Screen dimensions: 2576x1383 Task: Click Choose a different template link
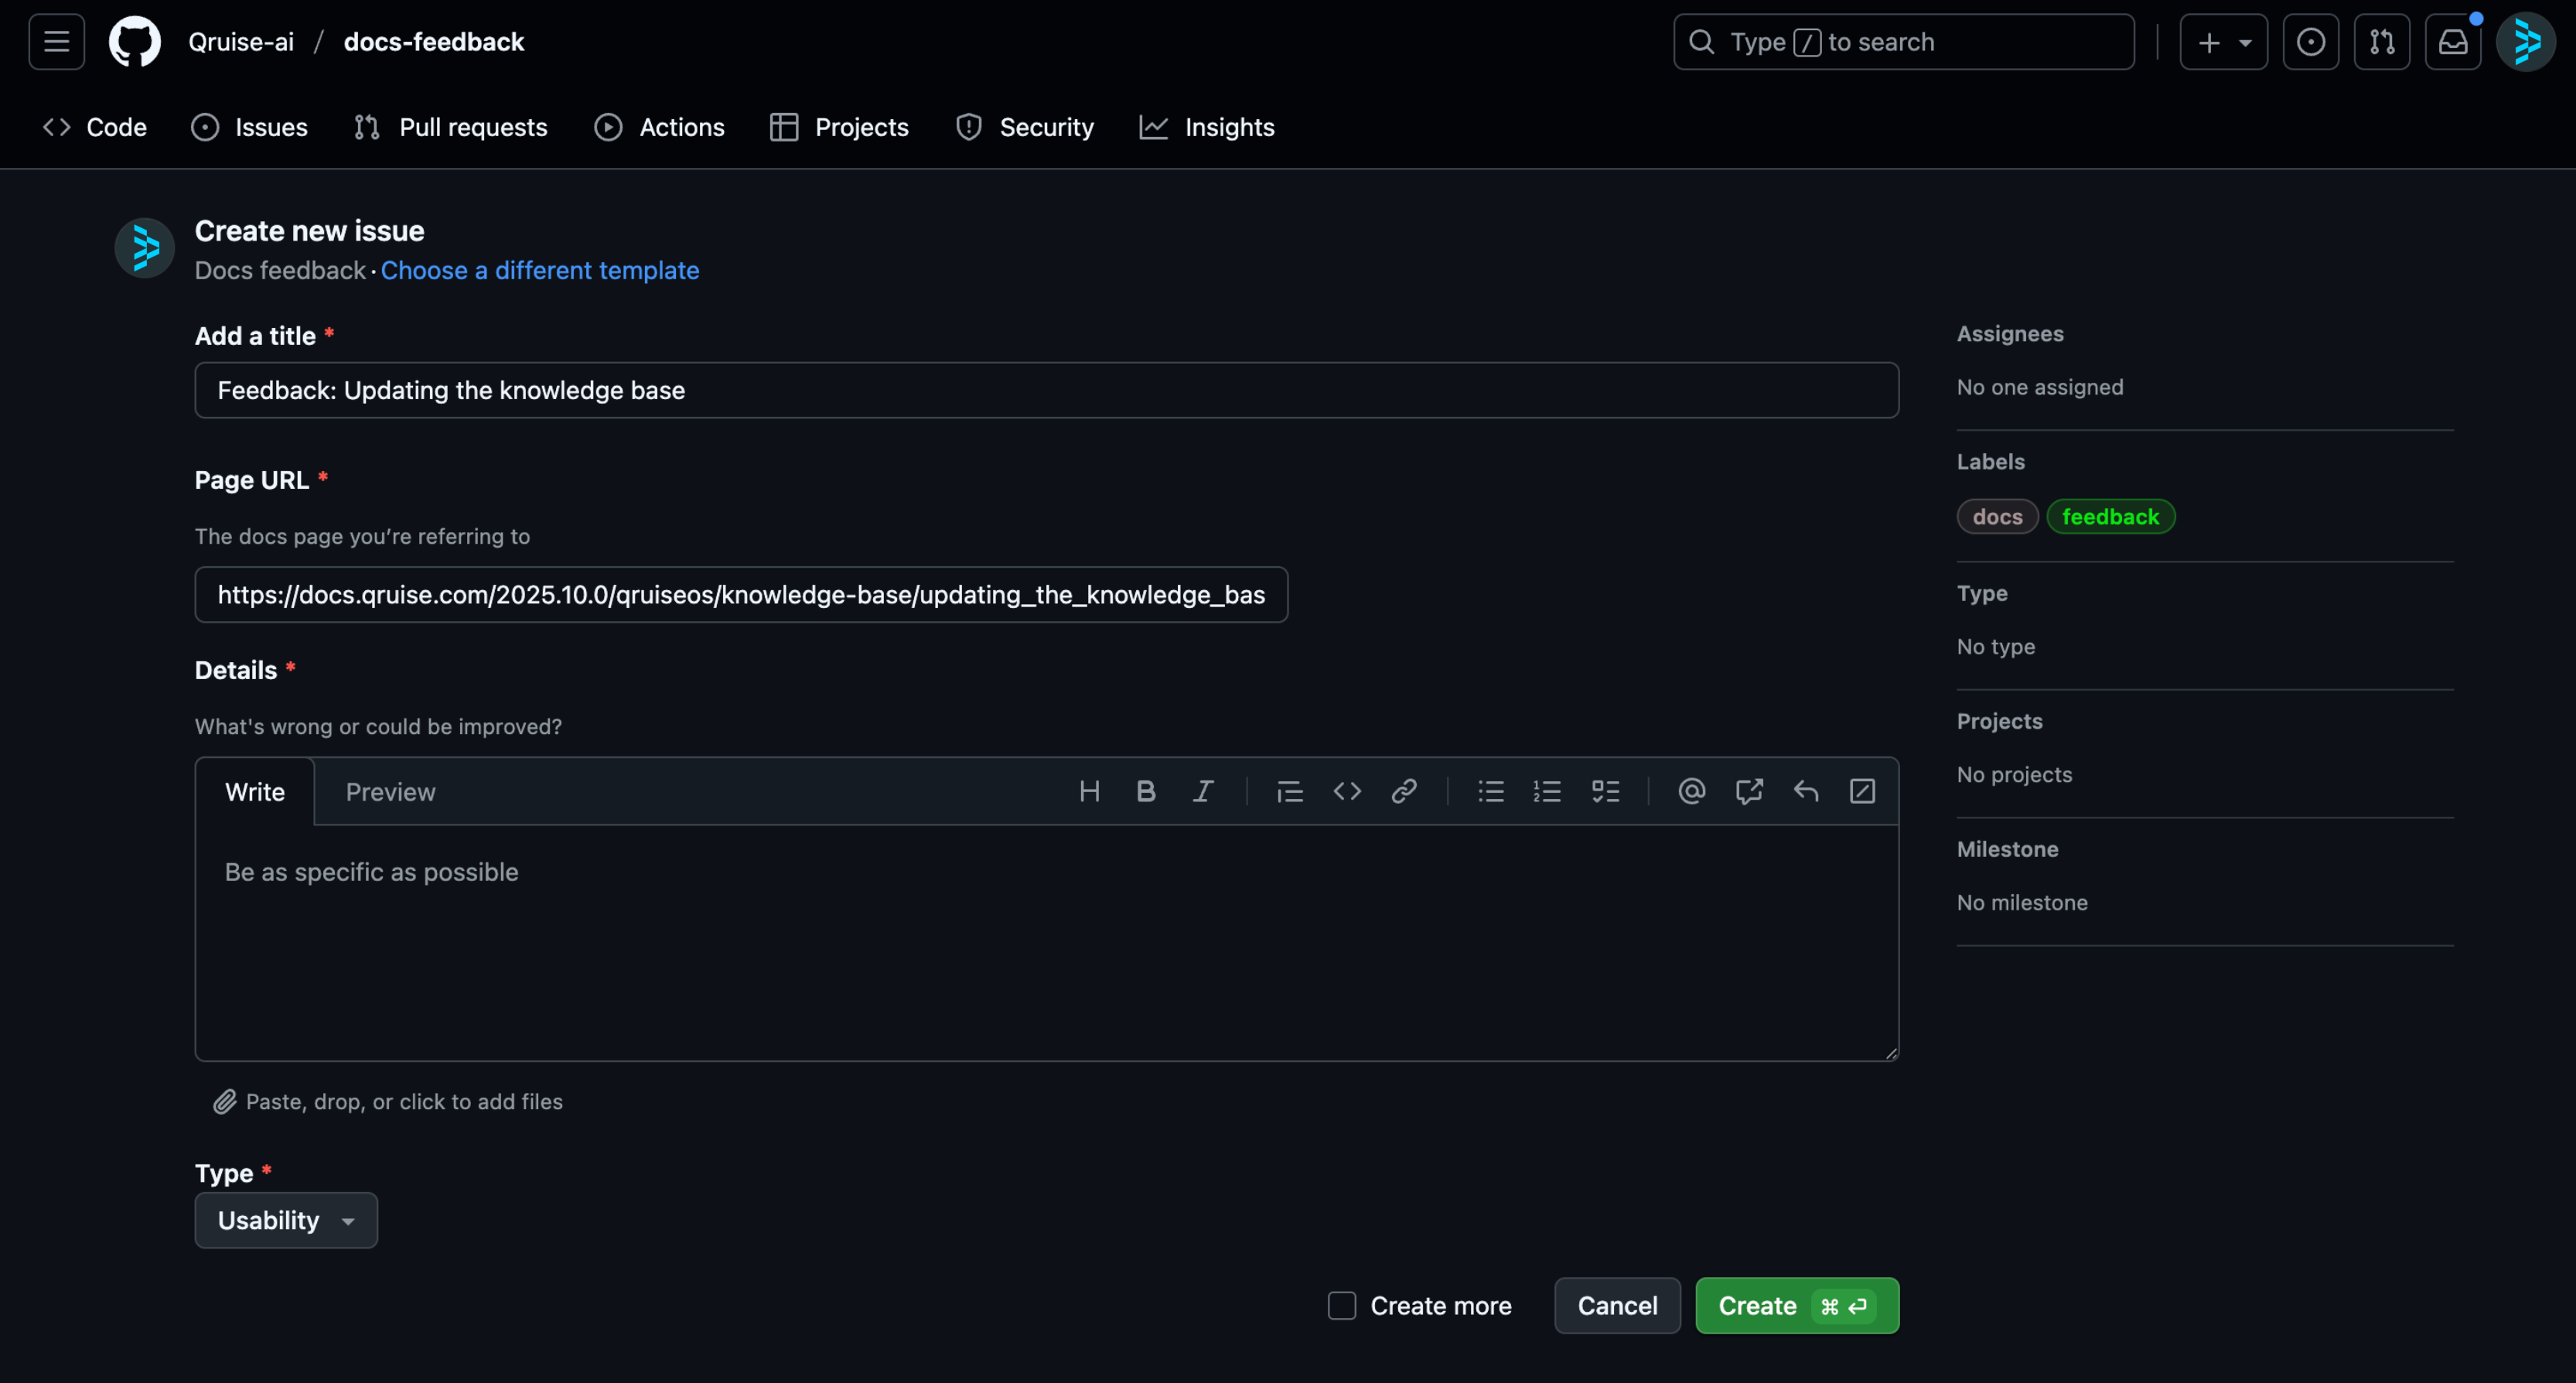point(540,270)
